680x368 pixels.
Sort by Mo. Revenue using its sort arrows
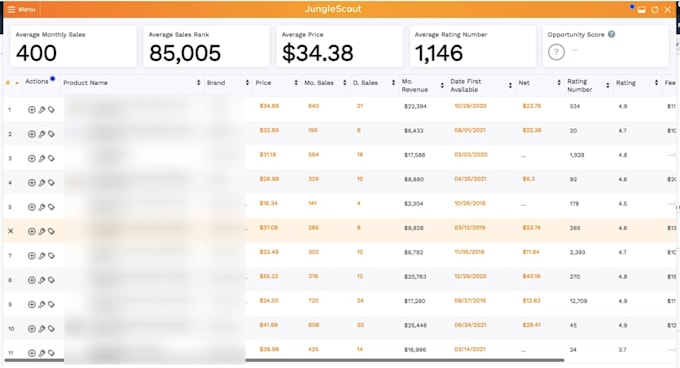(442, 85)
